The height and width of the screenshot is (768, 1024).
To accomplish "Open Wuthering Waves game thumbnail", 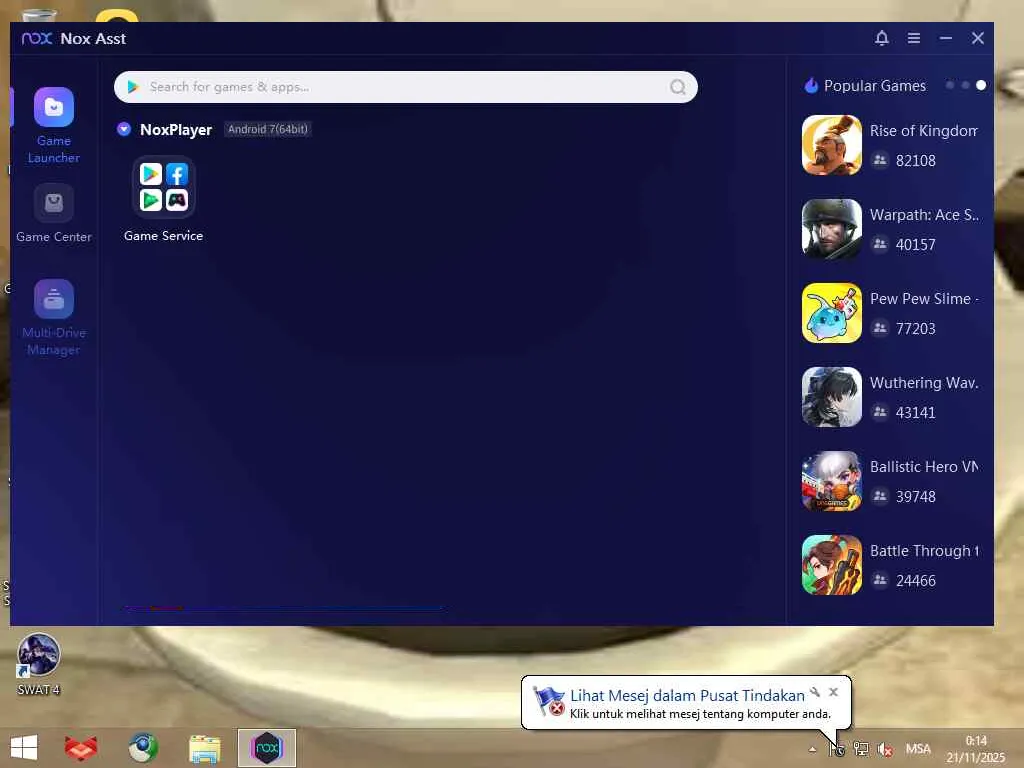I will click(831, 397).
